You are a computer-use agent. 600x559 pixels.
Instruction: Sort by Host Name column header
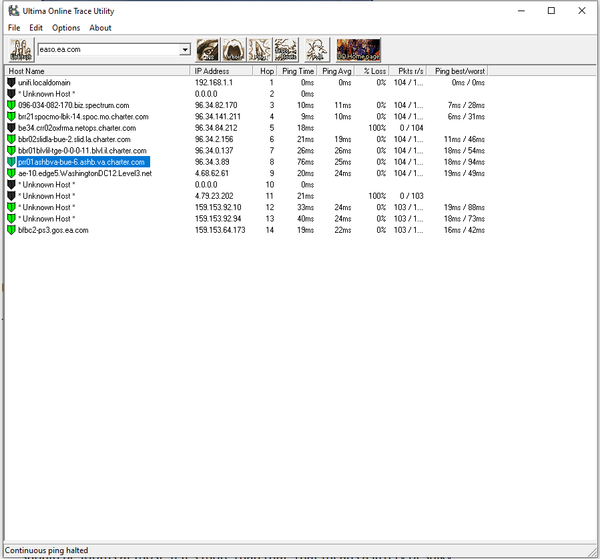click(97, 71)
